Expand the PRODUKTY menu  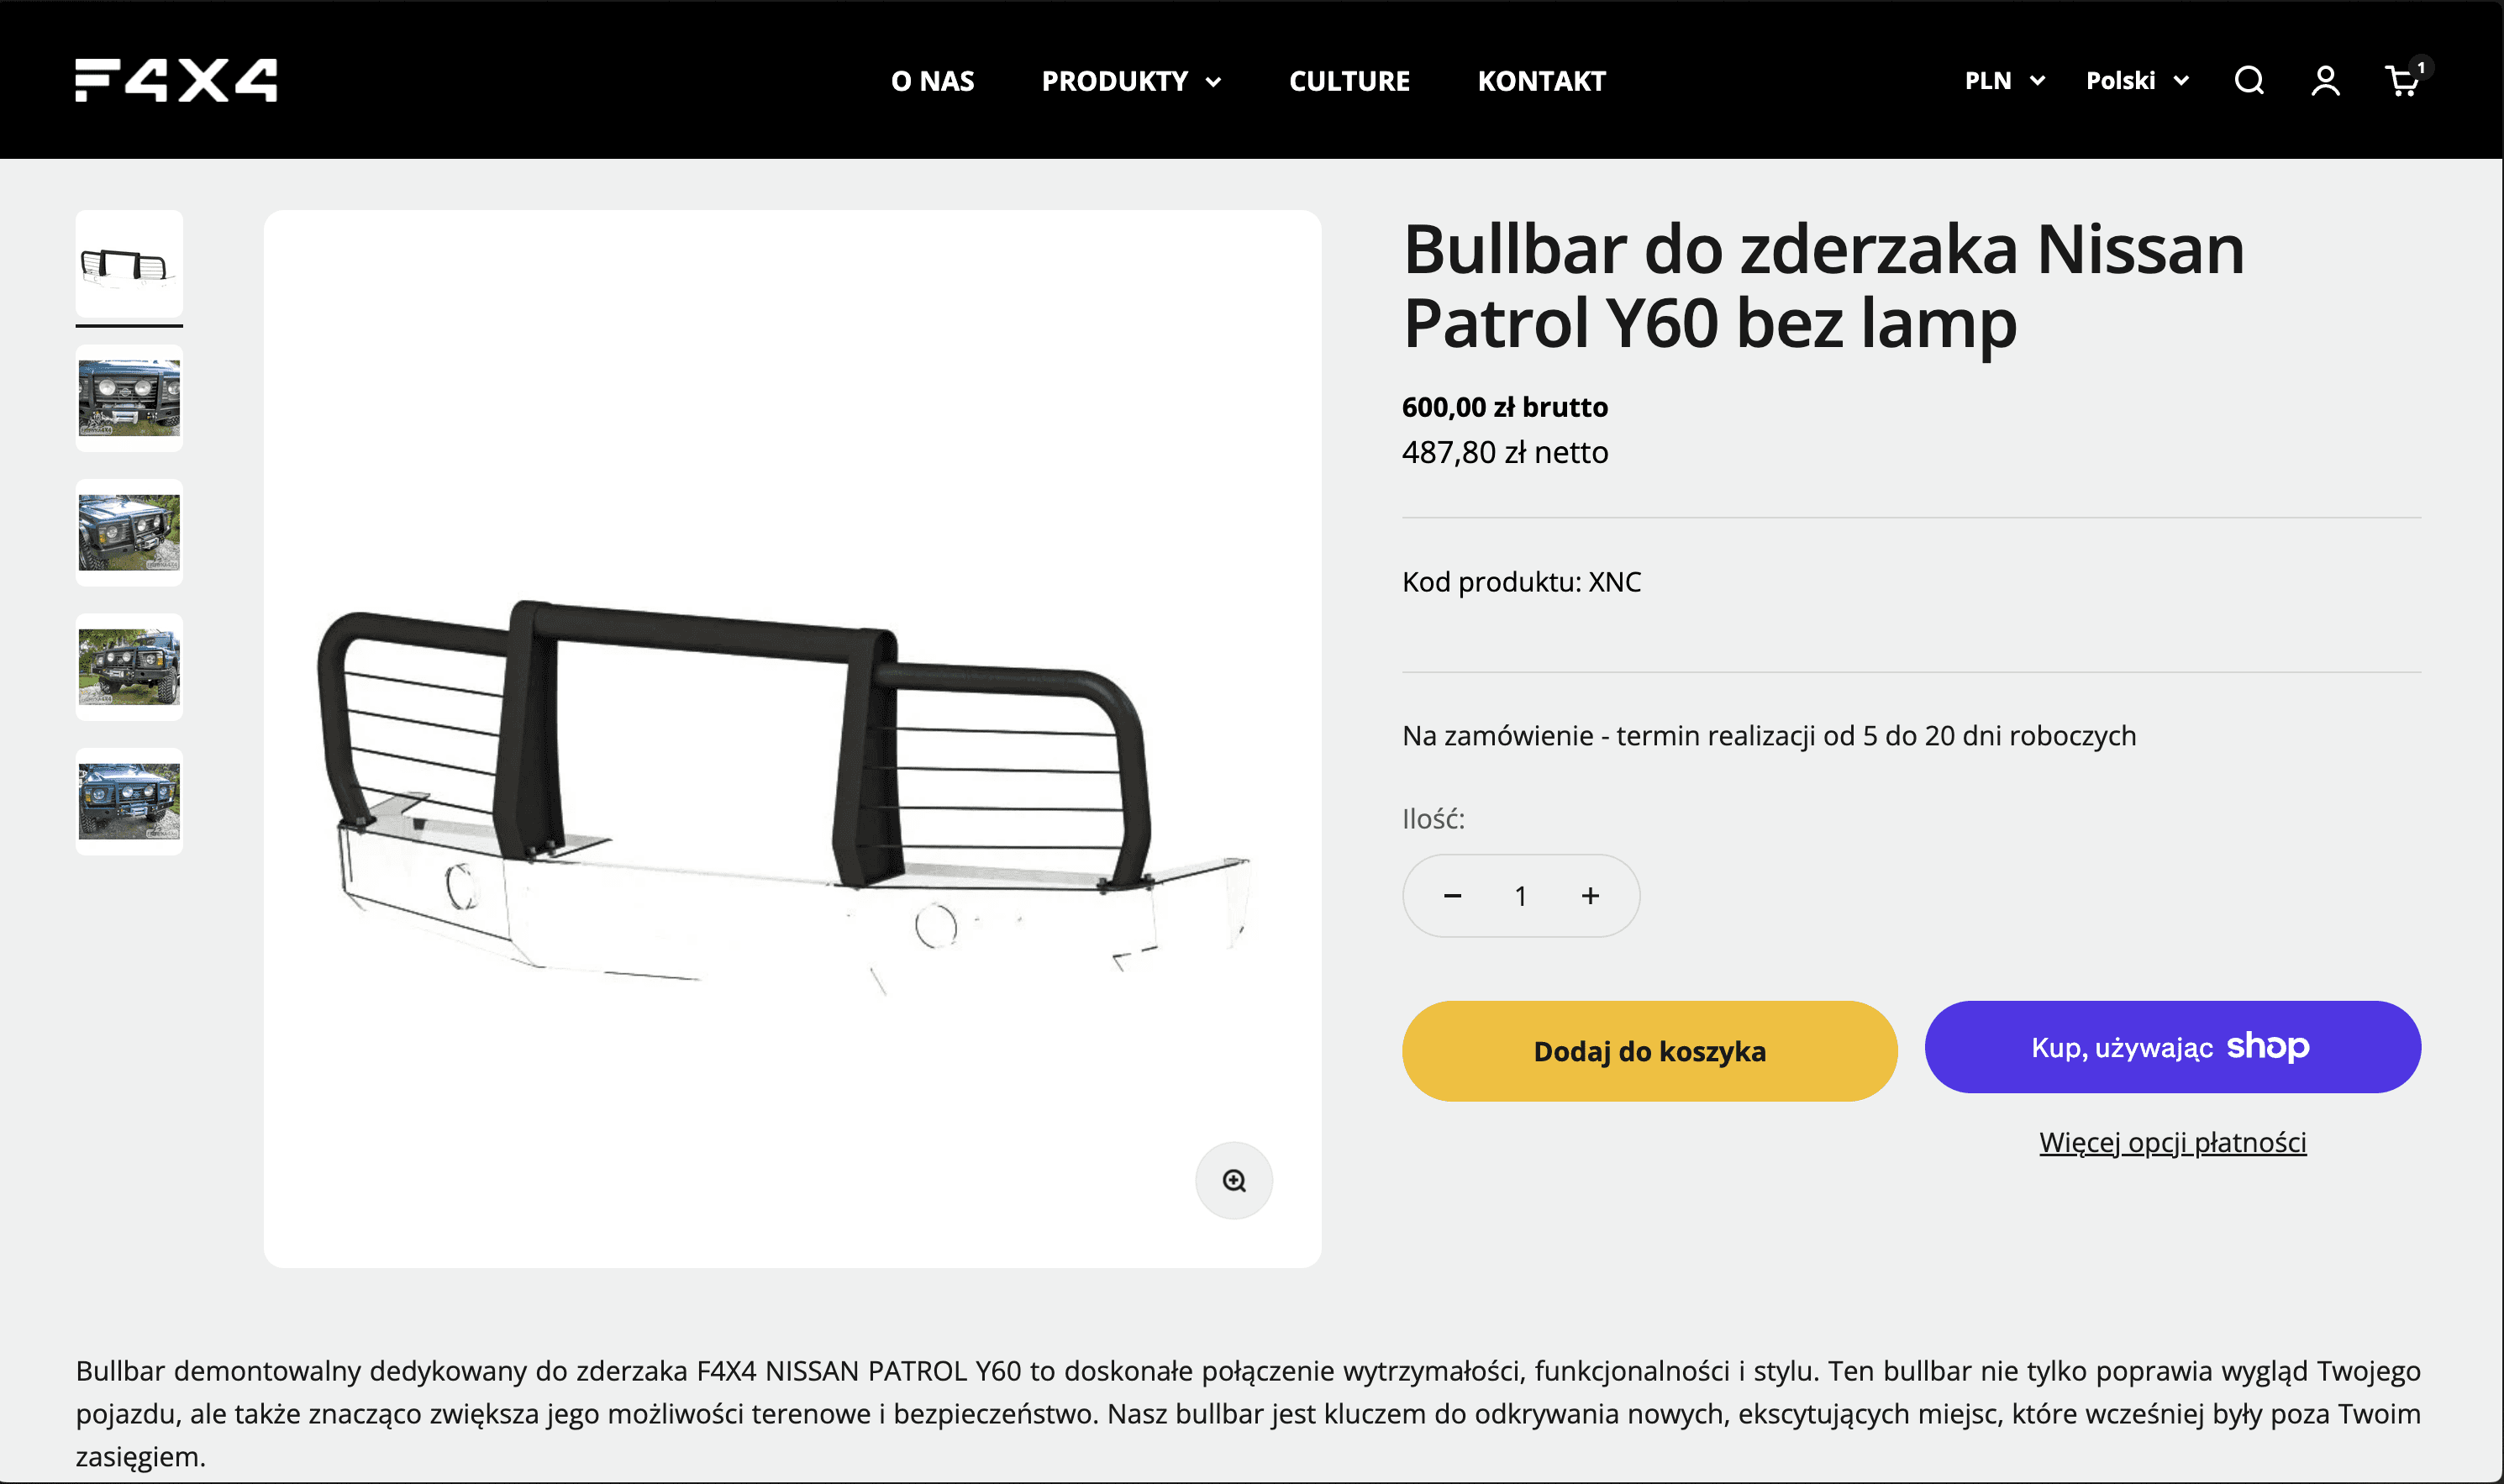click(1131, 81)
